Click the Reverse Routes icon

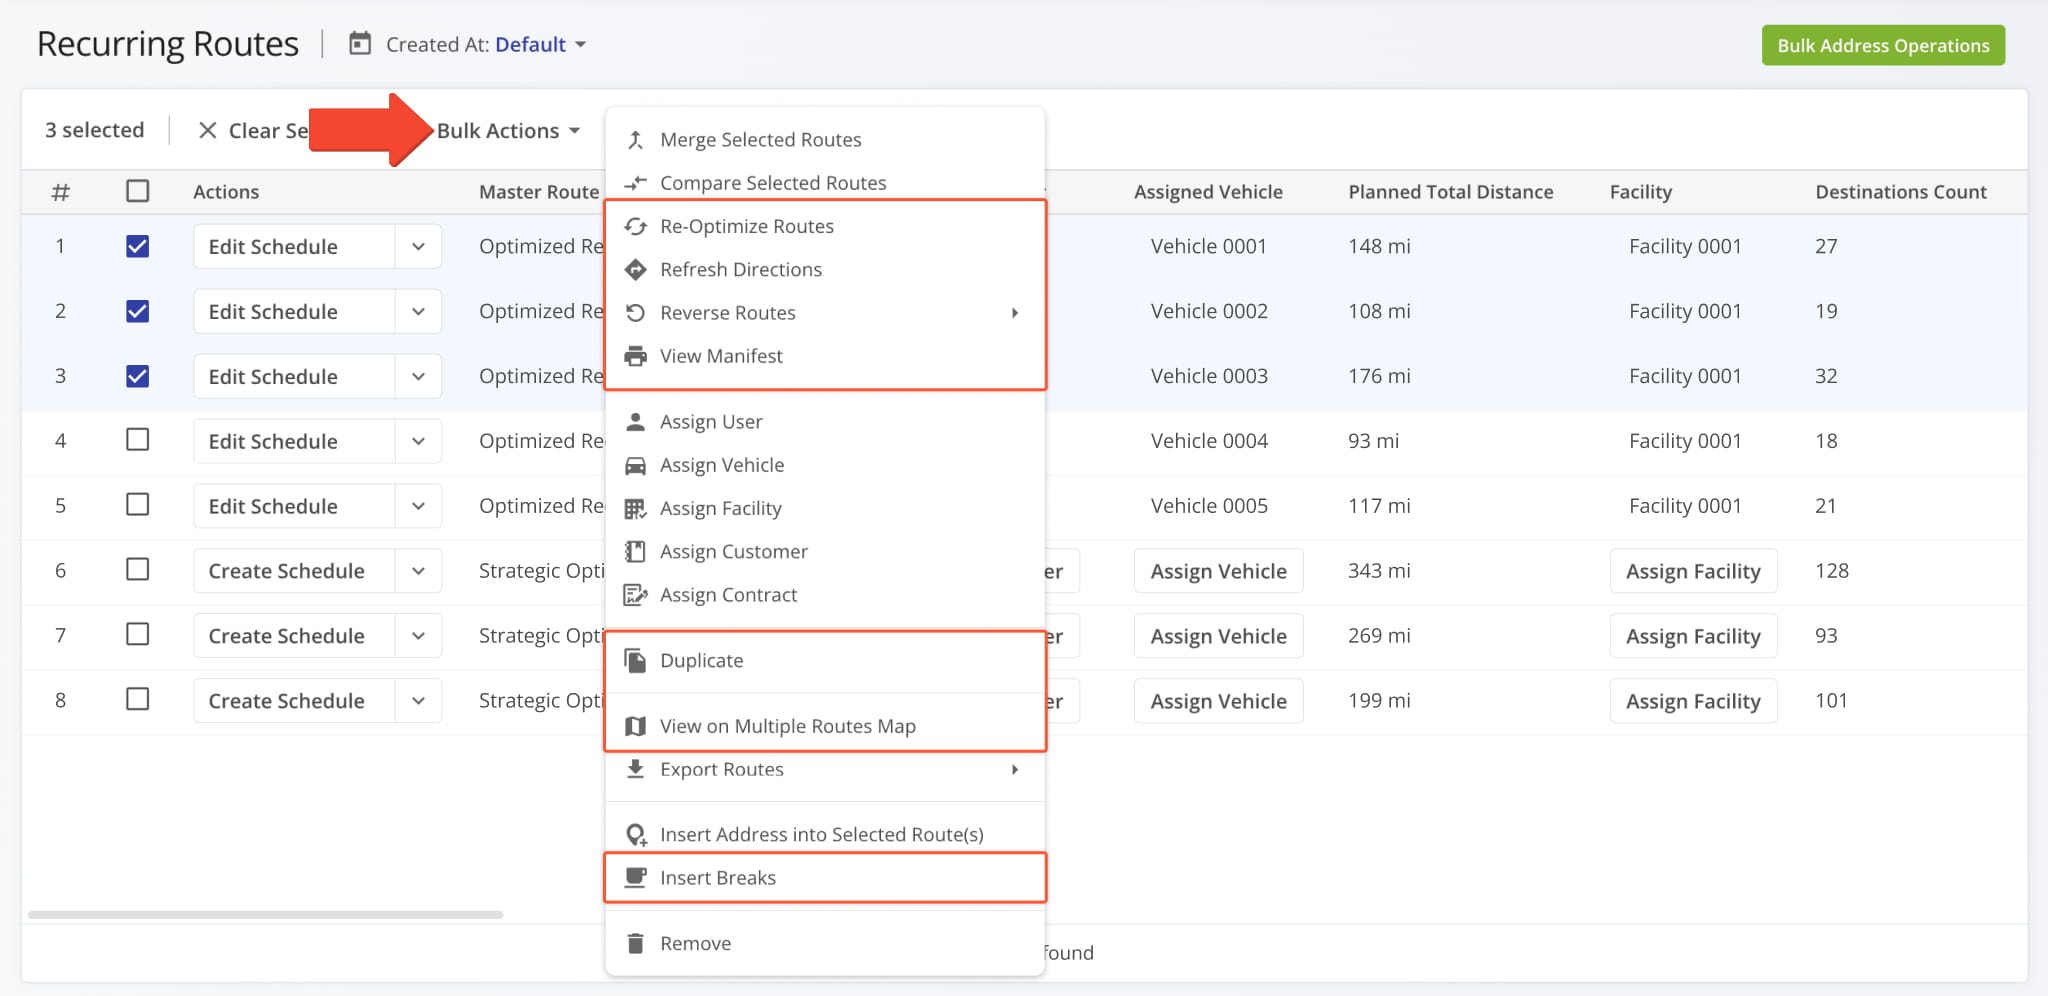click(635, 313)
